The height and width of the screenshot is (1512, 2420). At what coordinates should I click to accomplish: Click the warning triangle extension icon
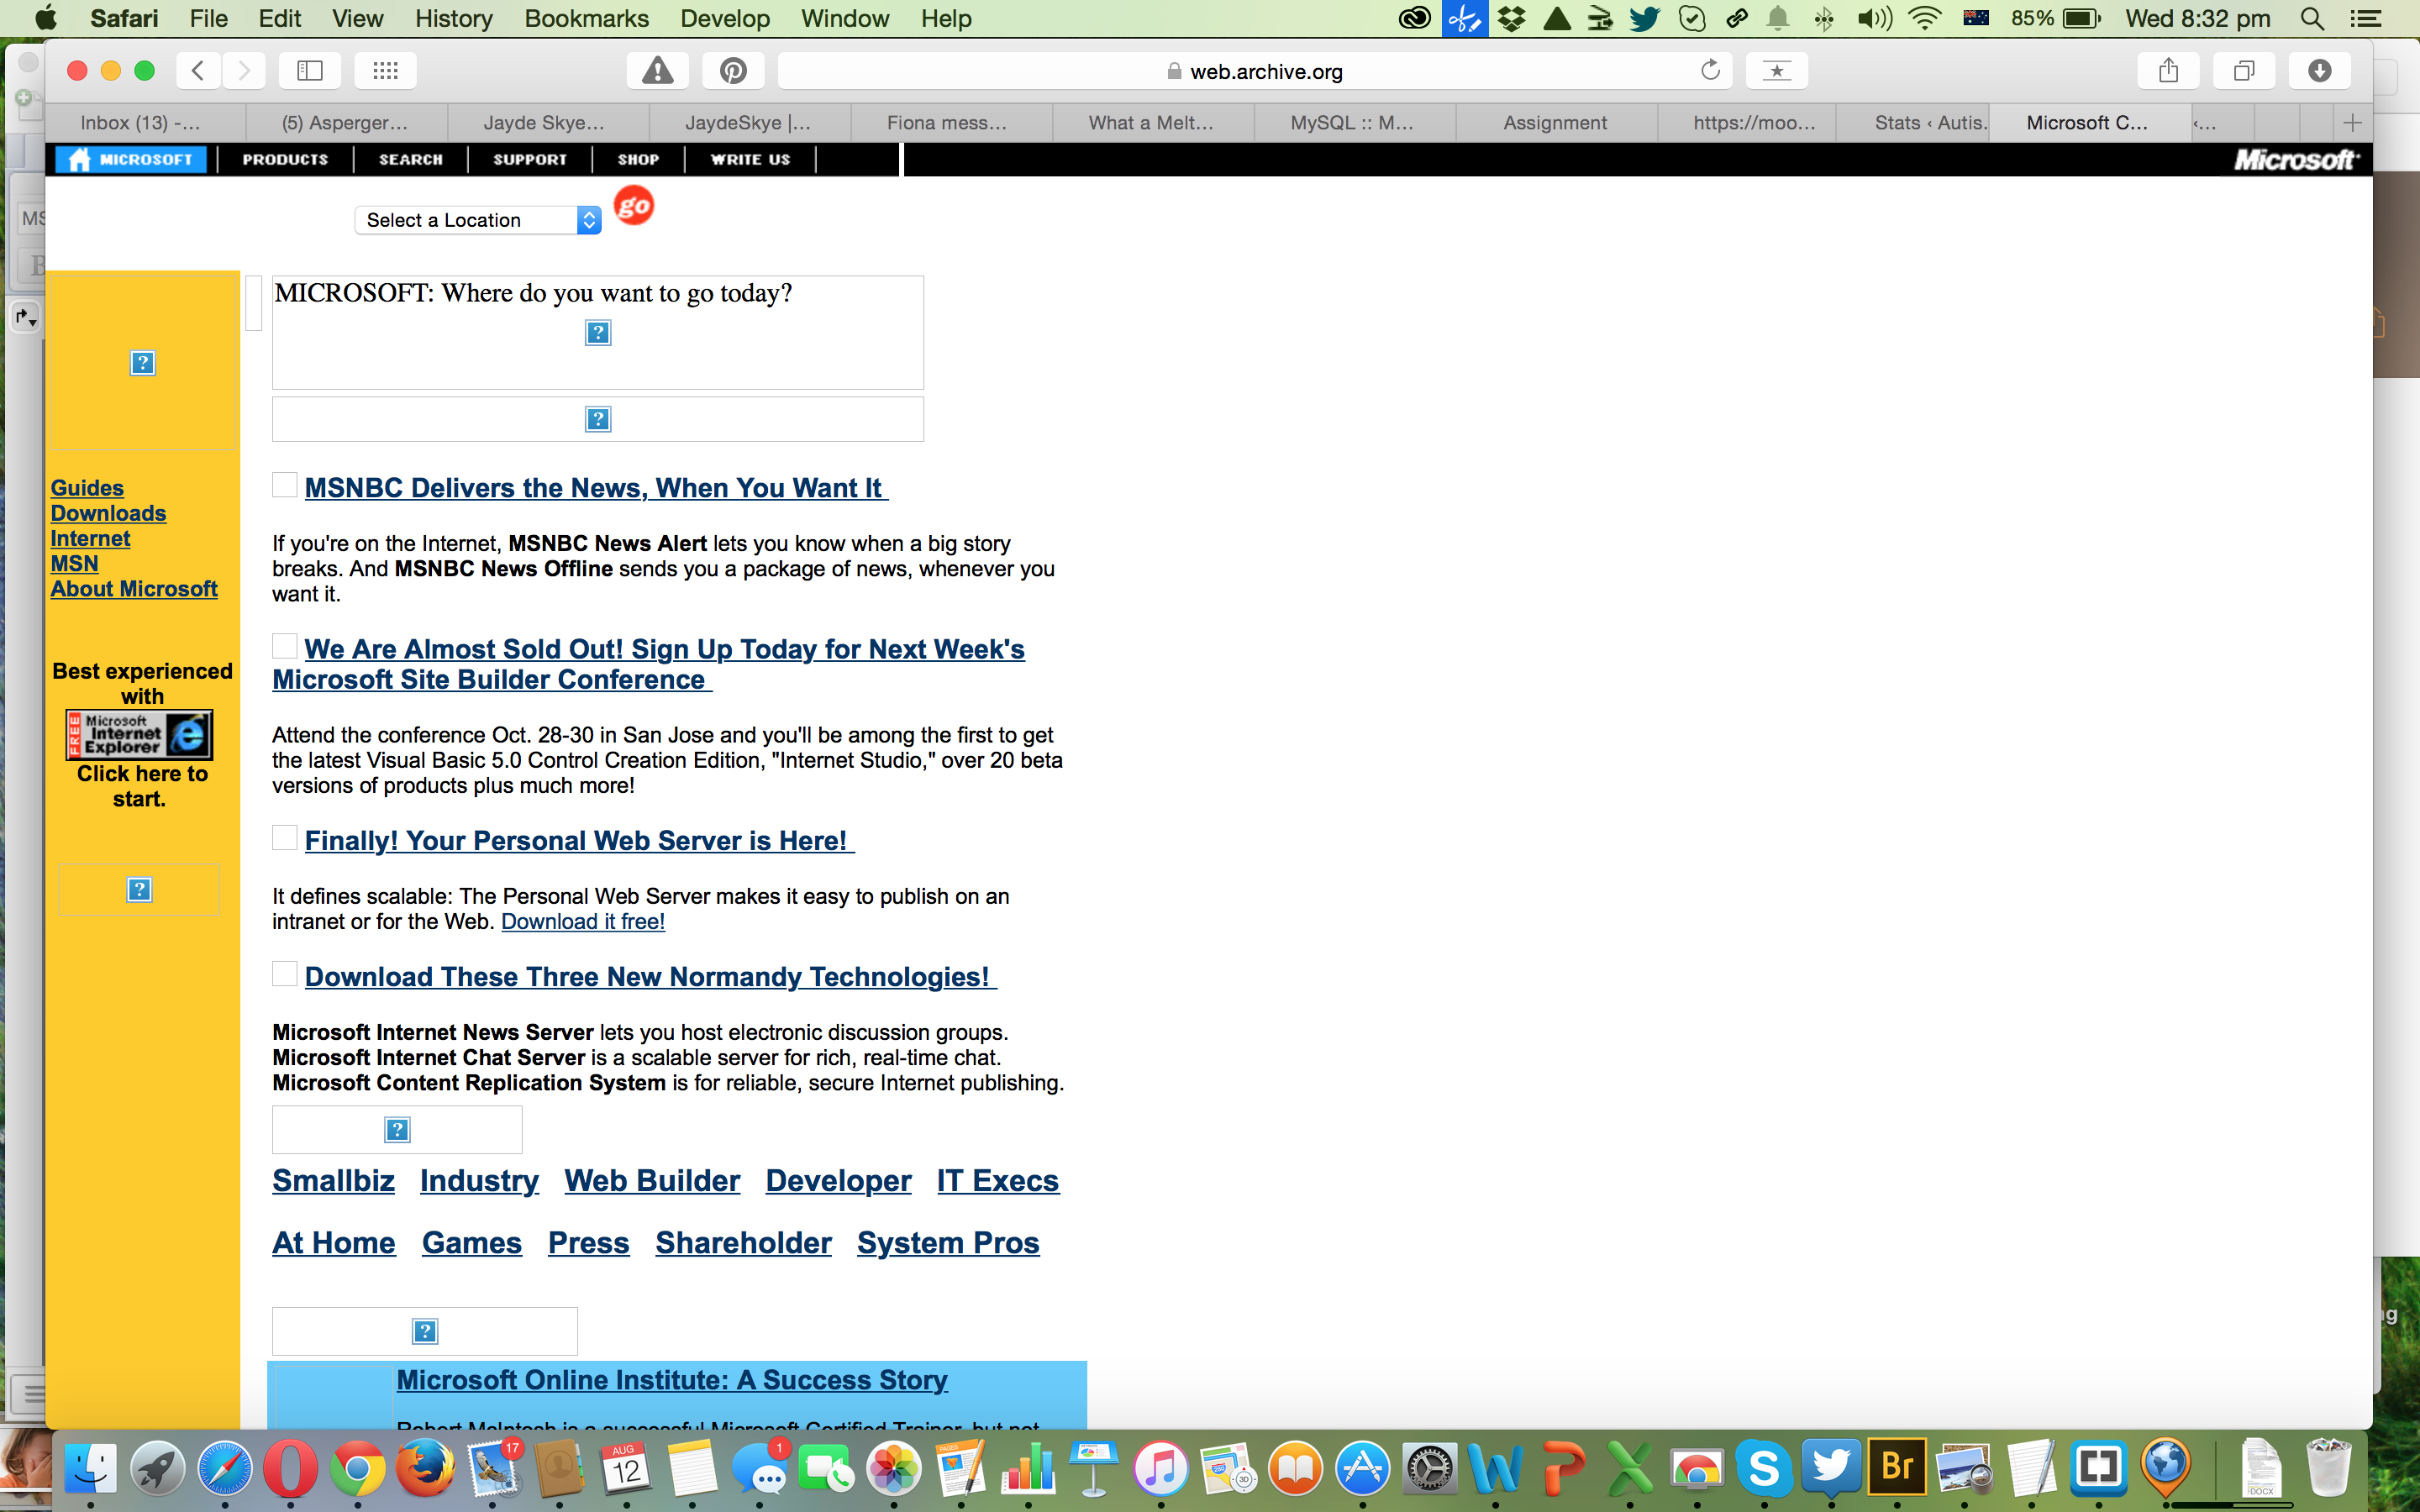[657, 70]
